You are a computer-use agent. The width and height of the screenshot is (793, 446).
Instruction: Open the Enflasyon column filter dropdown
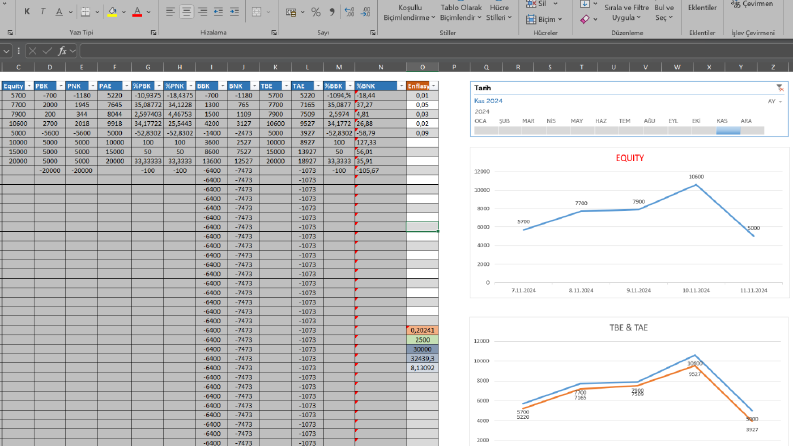(x=433, y=86)
